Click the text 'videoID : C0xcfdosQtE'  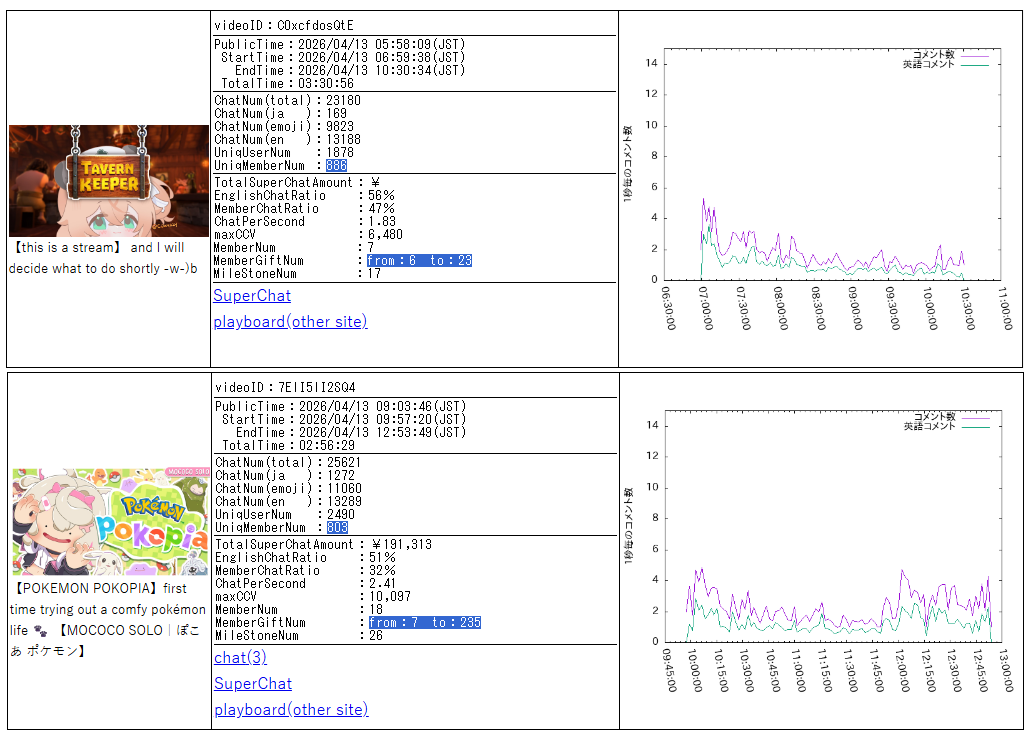[x=284, y=26]
